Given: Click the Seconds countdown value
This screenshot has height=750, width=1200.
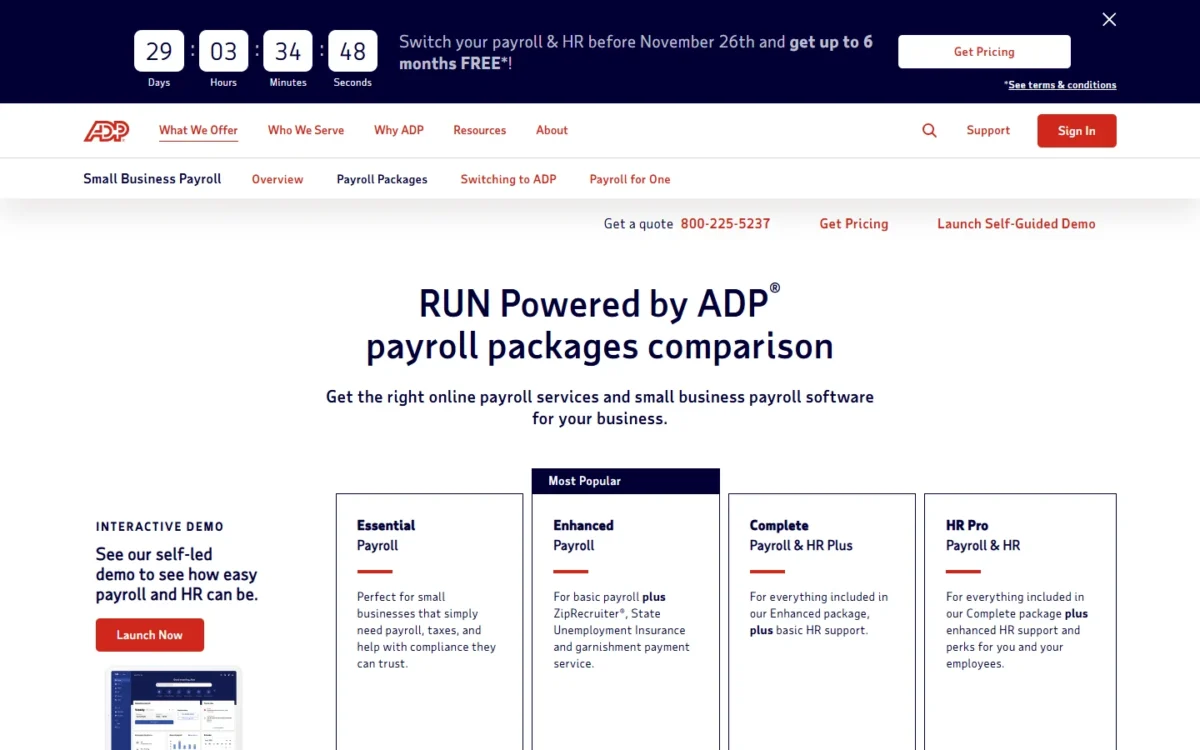Looking at the screenshot, I should [353, 51].
